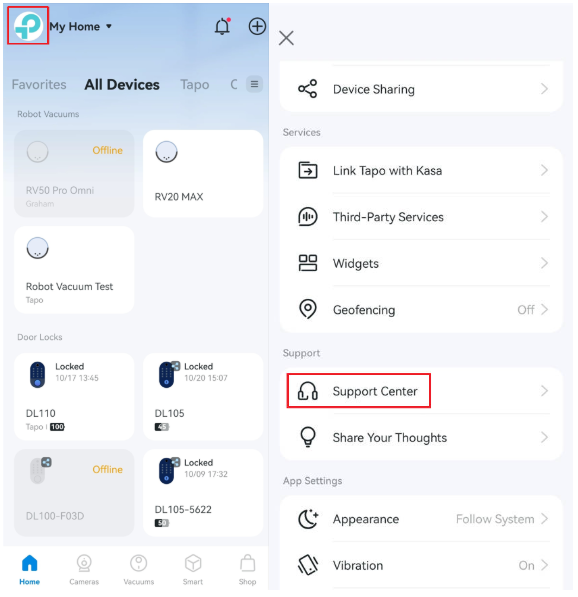
Task: Open Appearance Follow System option
Action: click(422, 519)
